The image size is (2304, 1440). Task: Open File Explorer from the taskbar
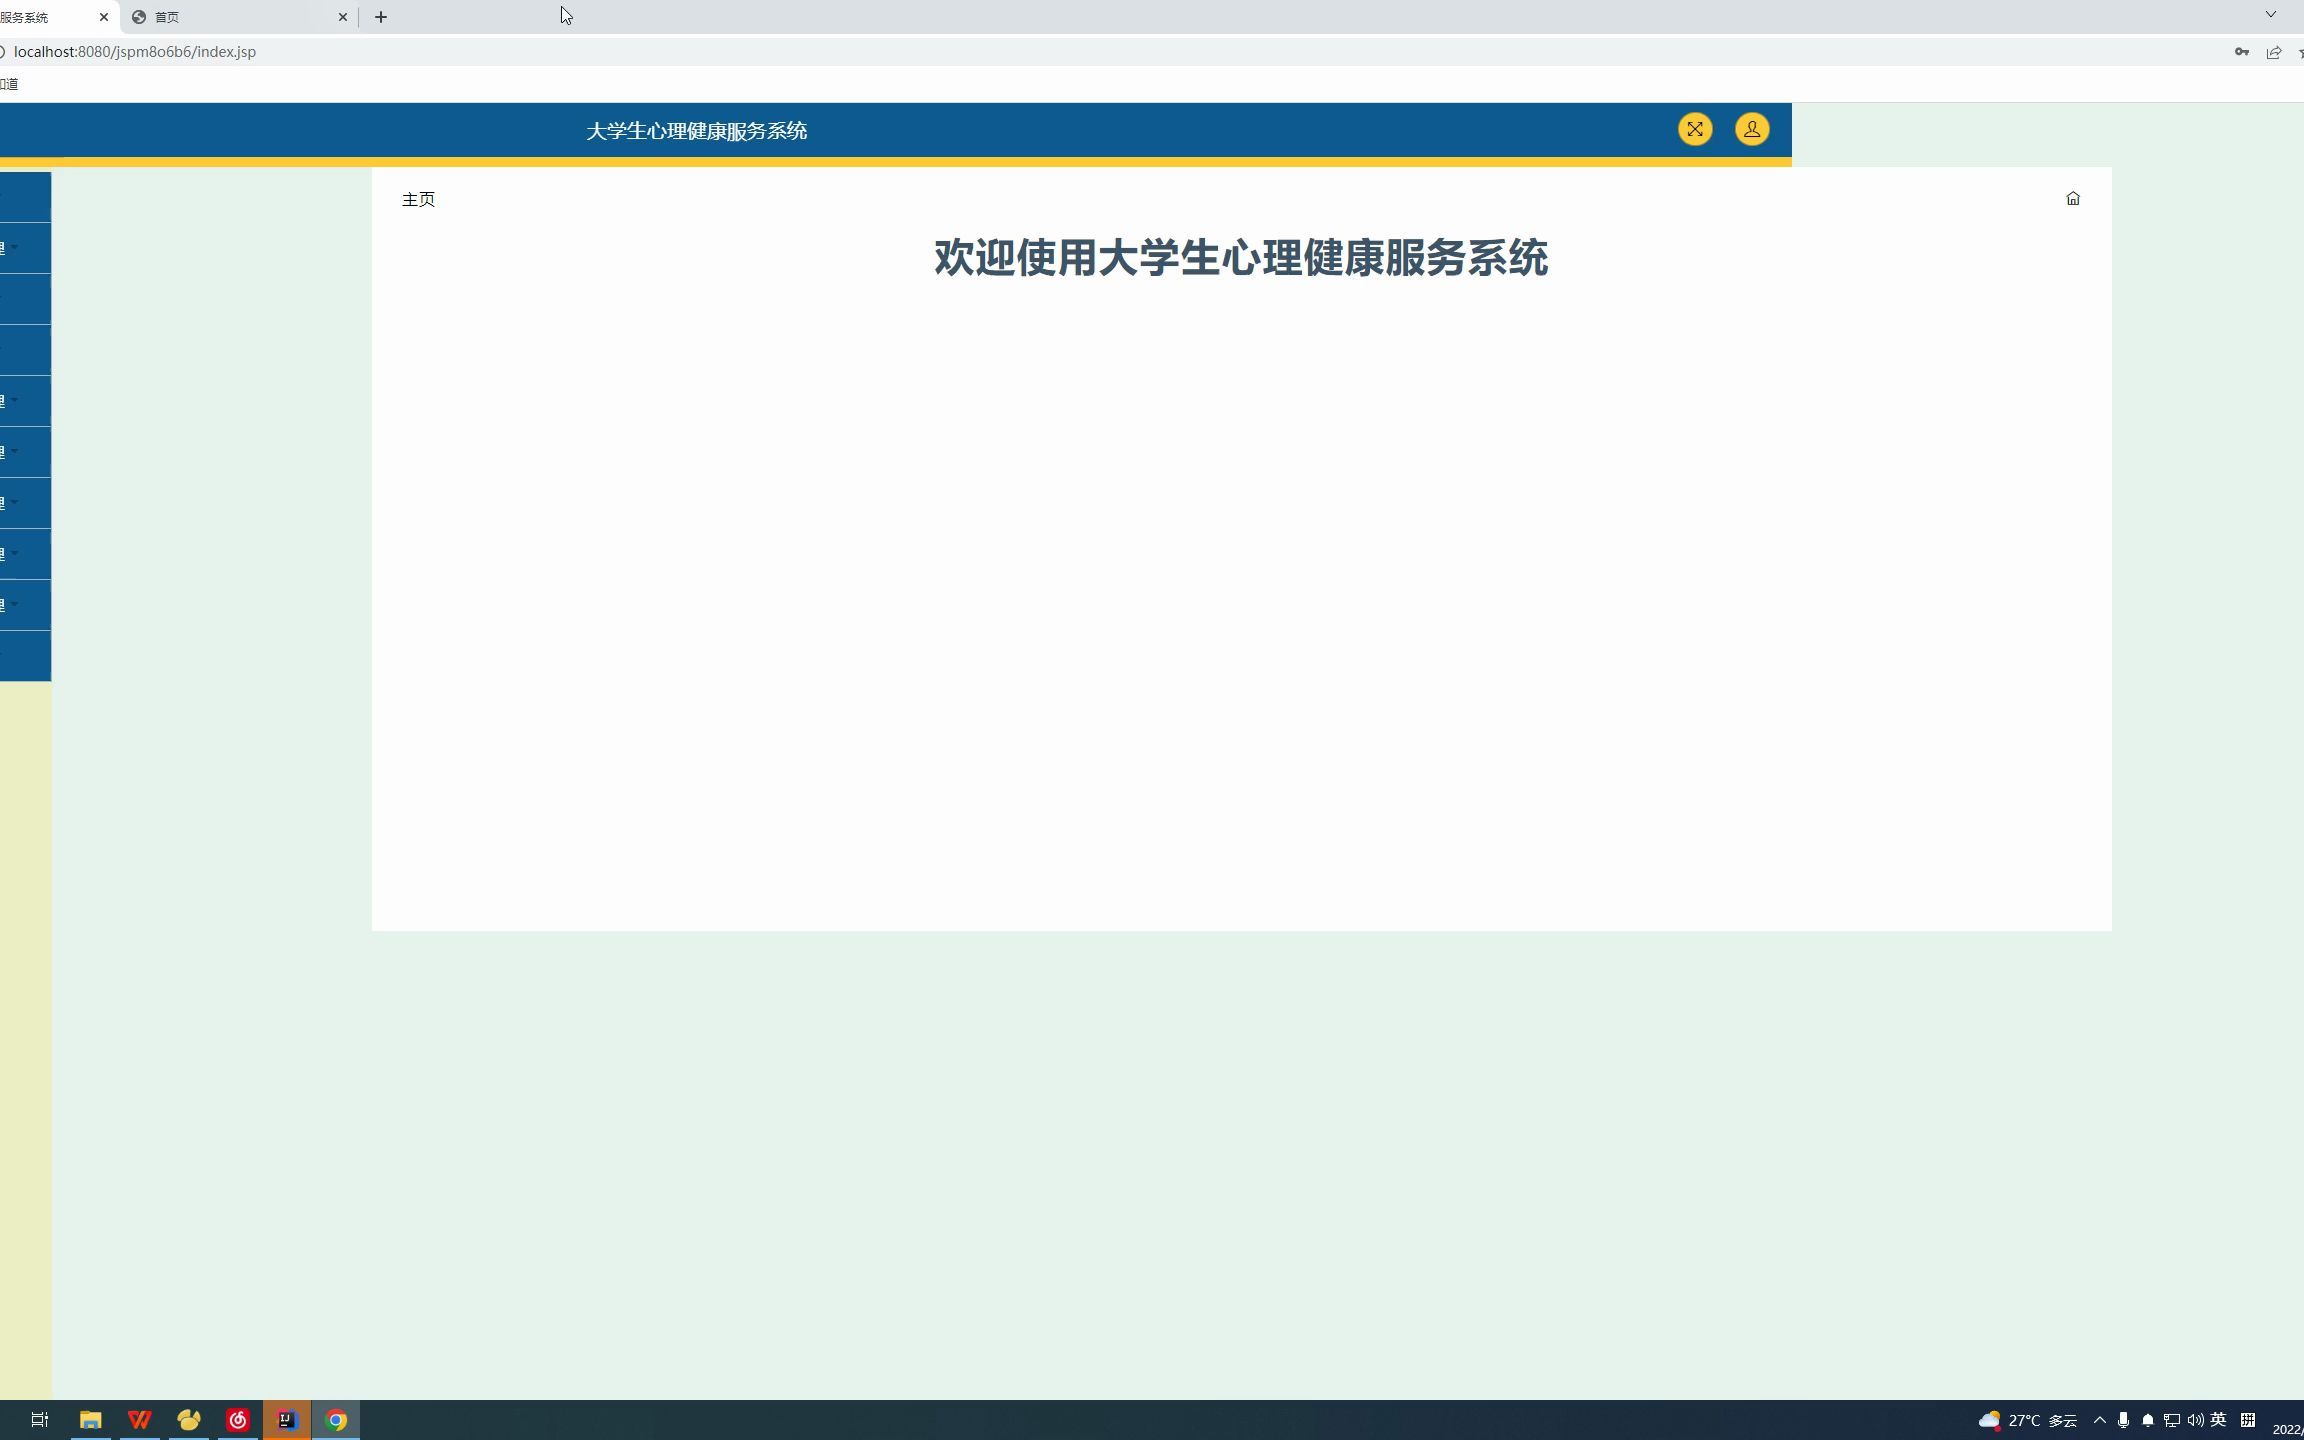click(x=90, y=1420)
